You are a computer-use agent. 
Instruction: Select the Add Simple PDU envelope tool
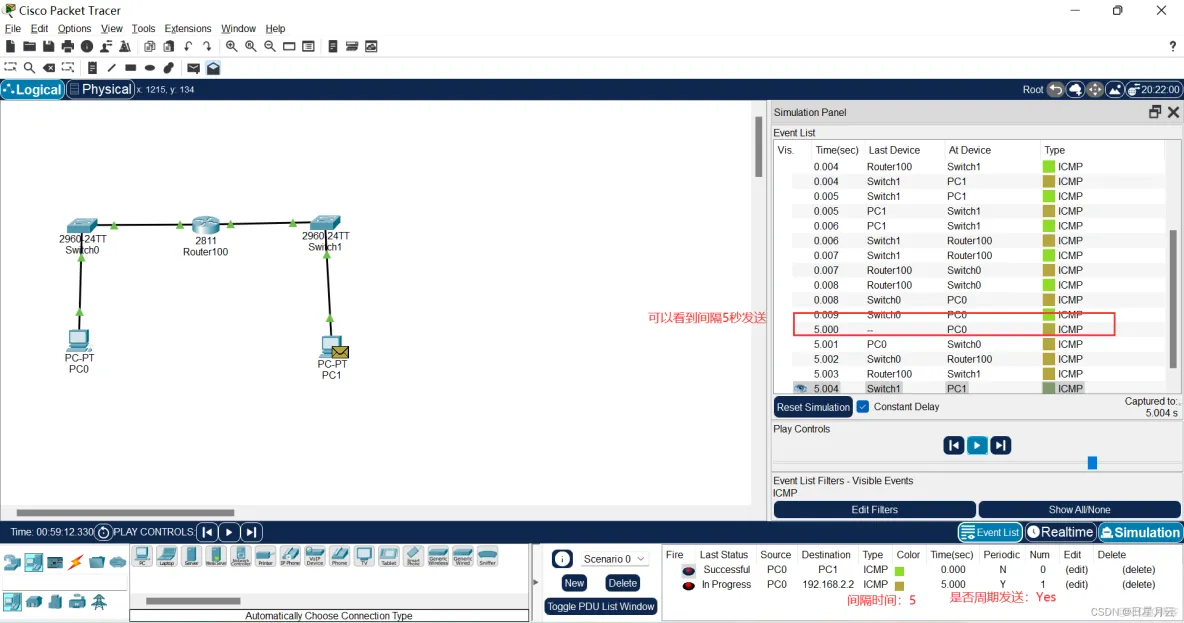(193, 68)
